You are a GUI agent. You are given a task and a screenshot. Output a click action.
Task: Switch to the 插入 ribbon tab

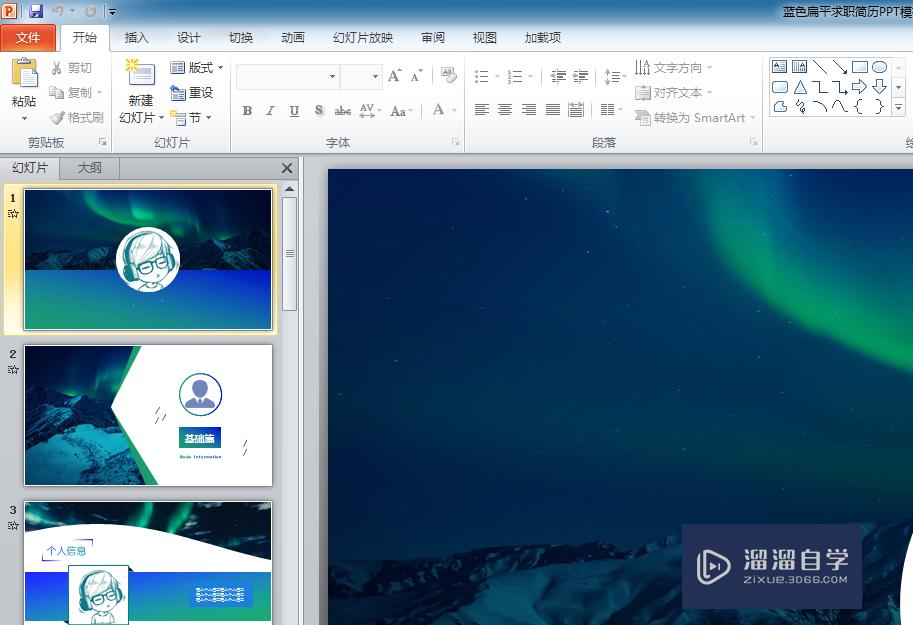point(136,38)
